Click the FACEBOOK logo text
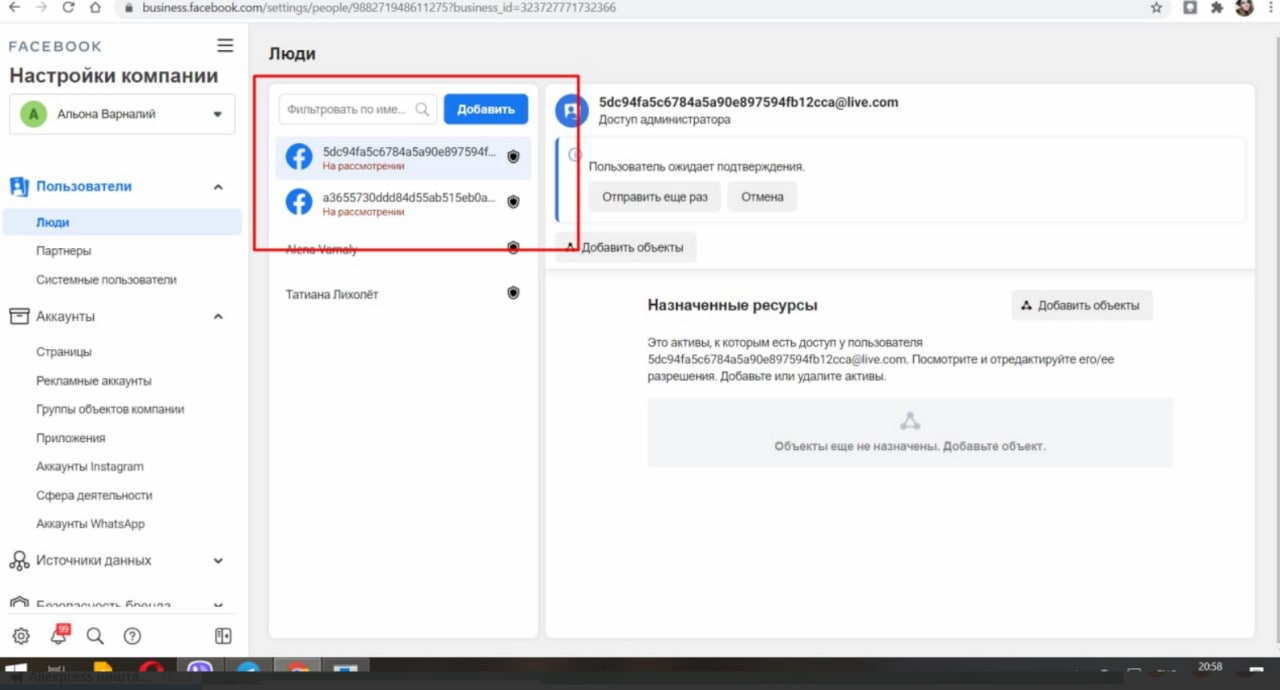The height and width of the screenshot is (690, 1280). click(55, 46)
